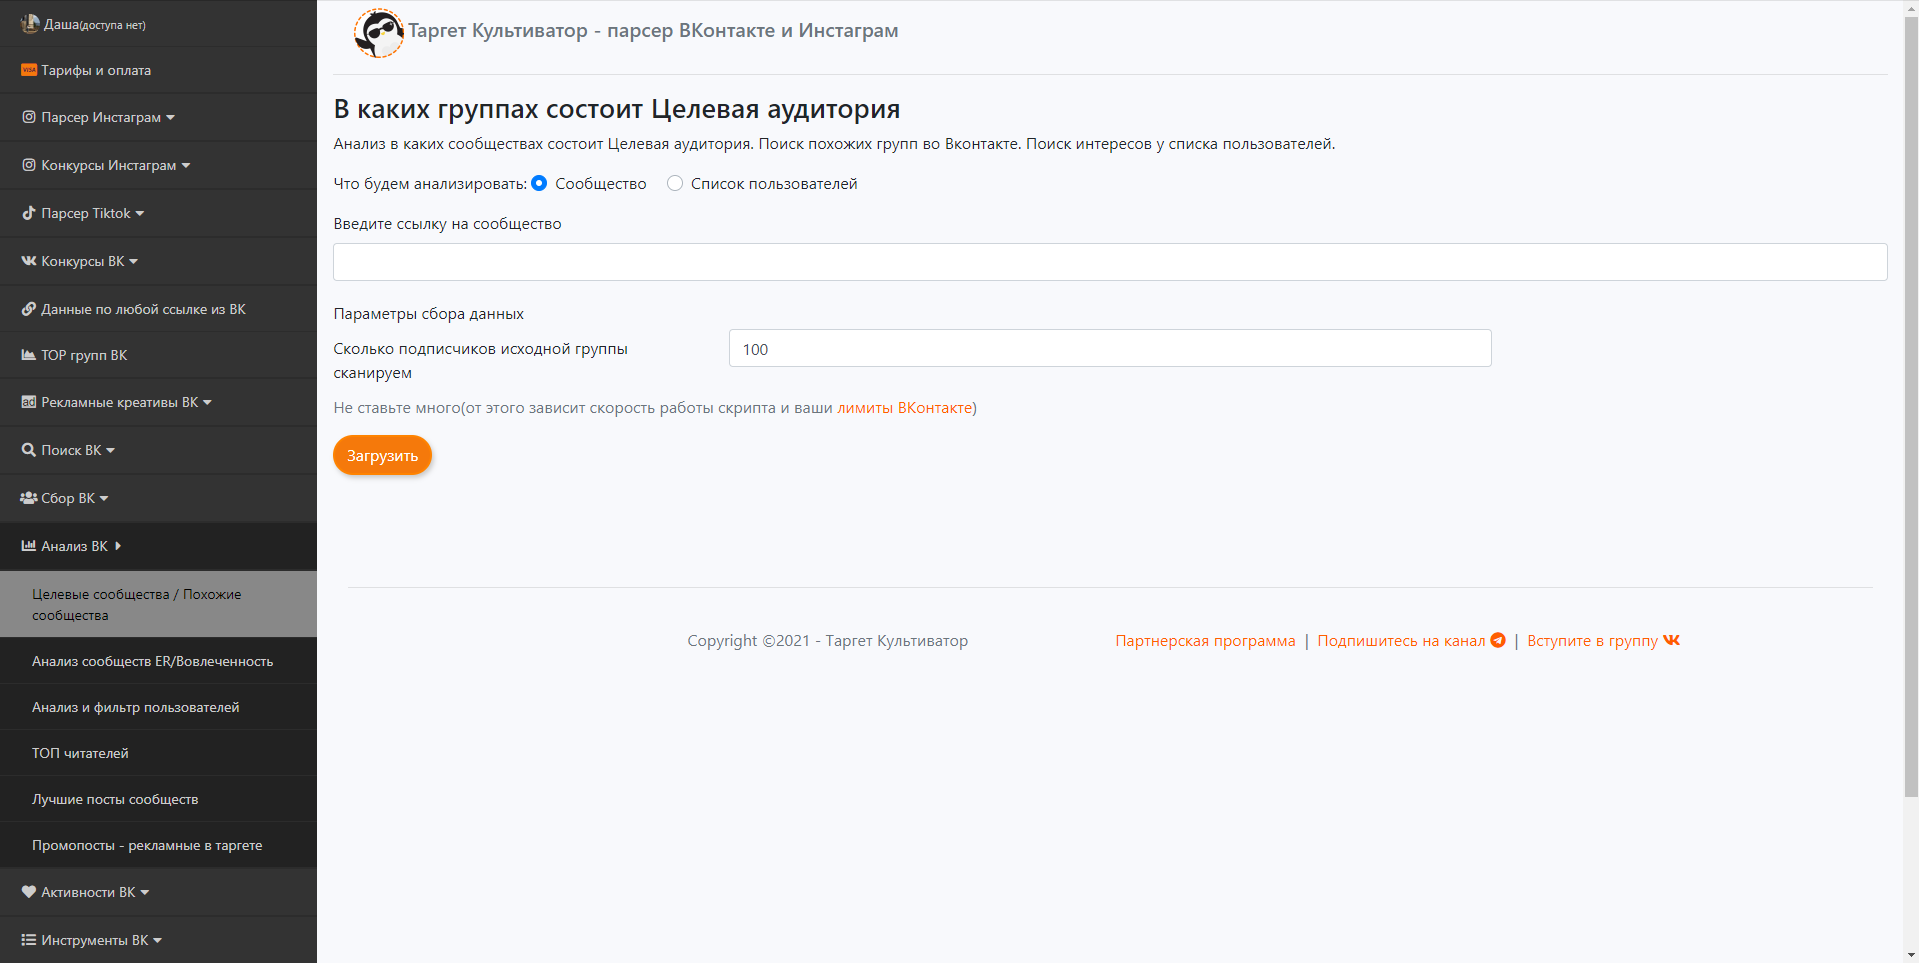Click the scrollbar down arrow

pyautogui.click(x=1911, y=955)
